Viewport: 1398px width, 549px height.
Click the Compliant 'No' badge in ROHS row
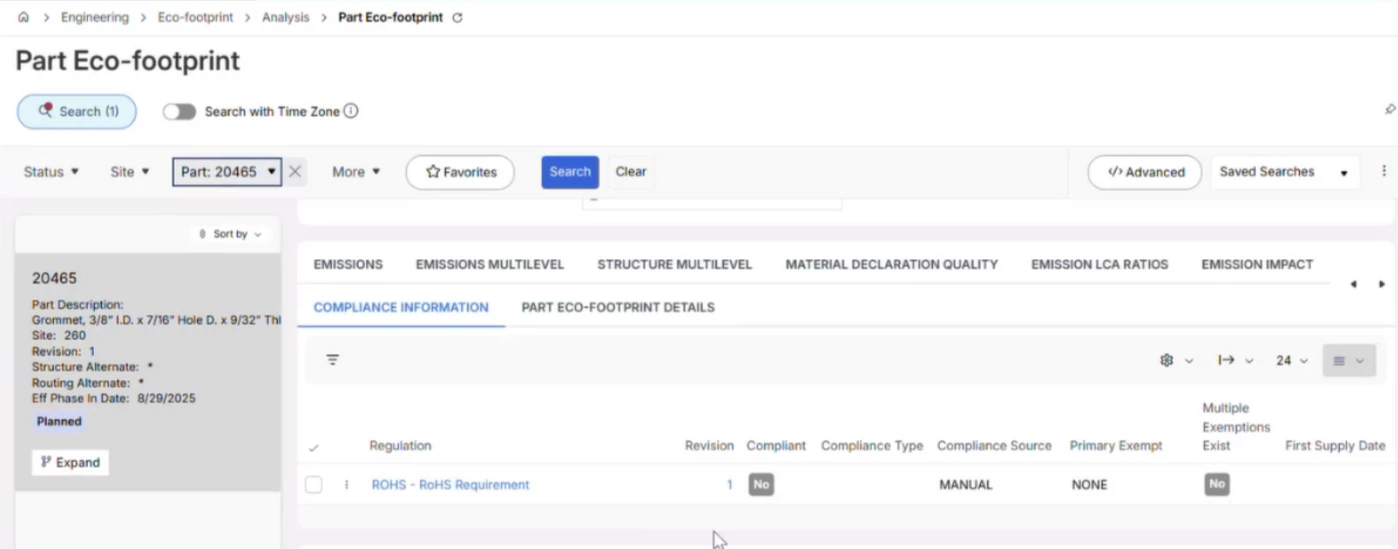tap(761, 485)
